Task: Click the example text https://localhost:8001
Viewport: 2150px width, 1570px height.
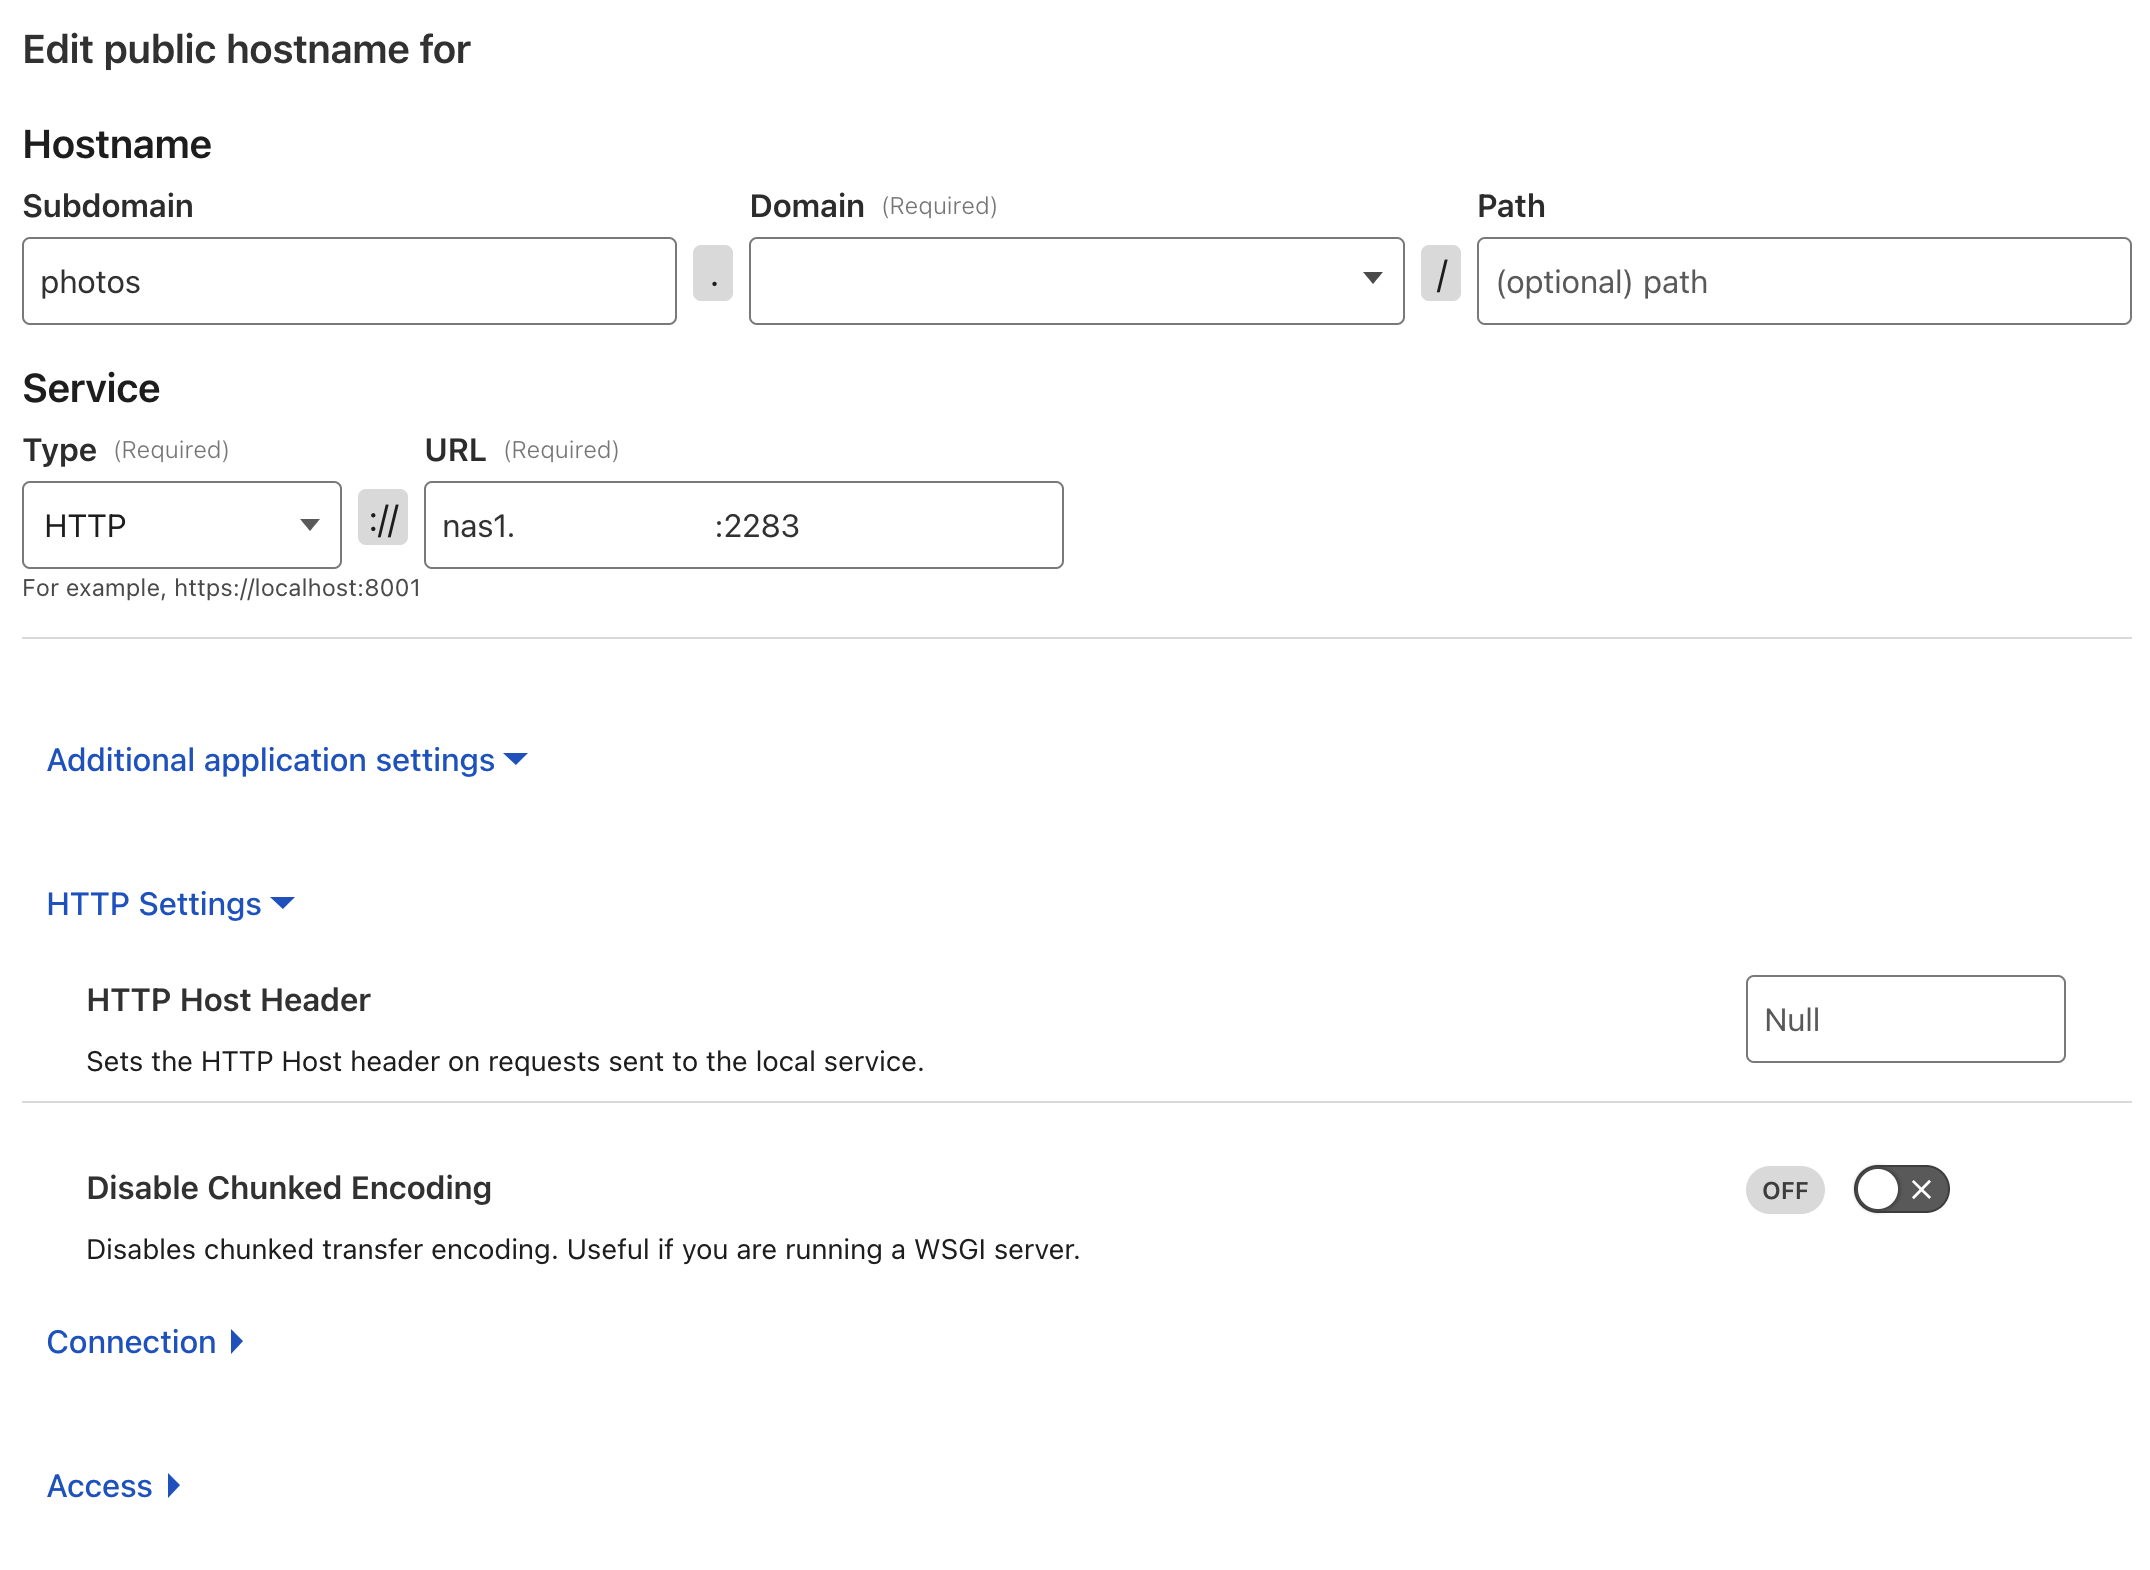Action: coord(298,588)
